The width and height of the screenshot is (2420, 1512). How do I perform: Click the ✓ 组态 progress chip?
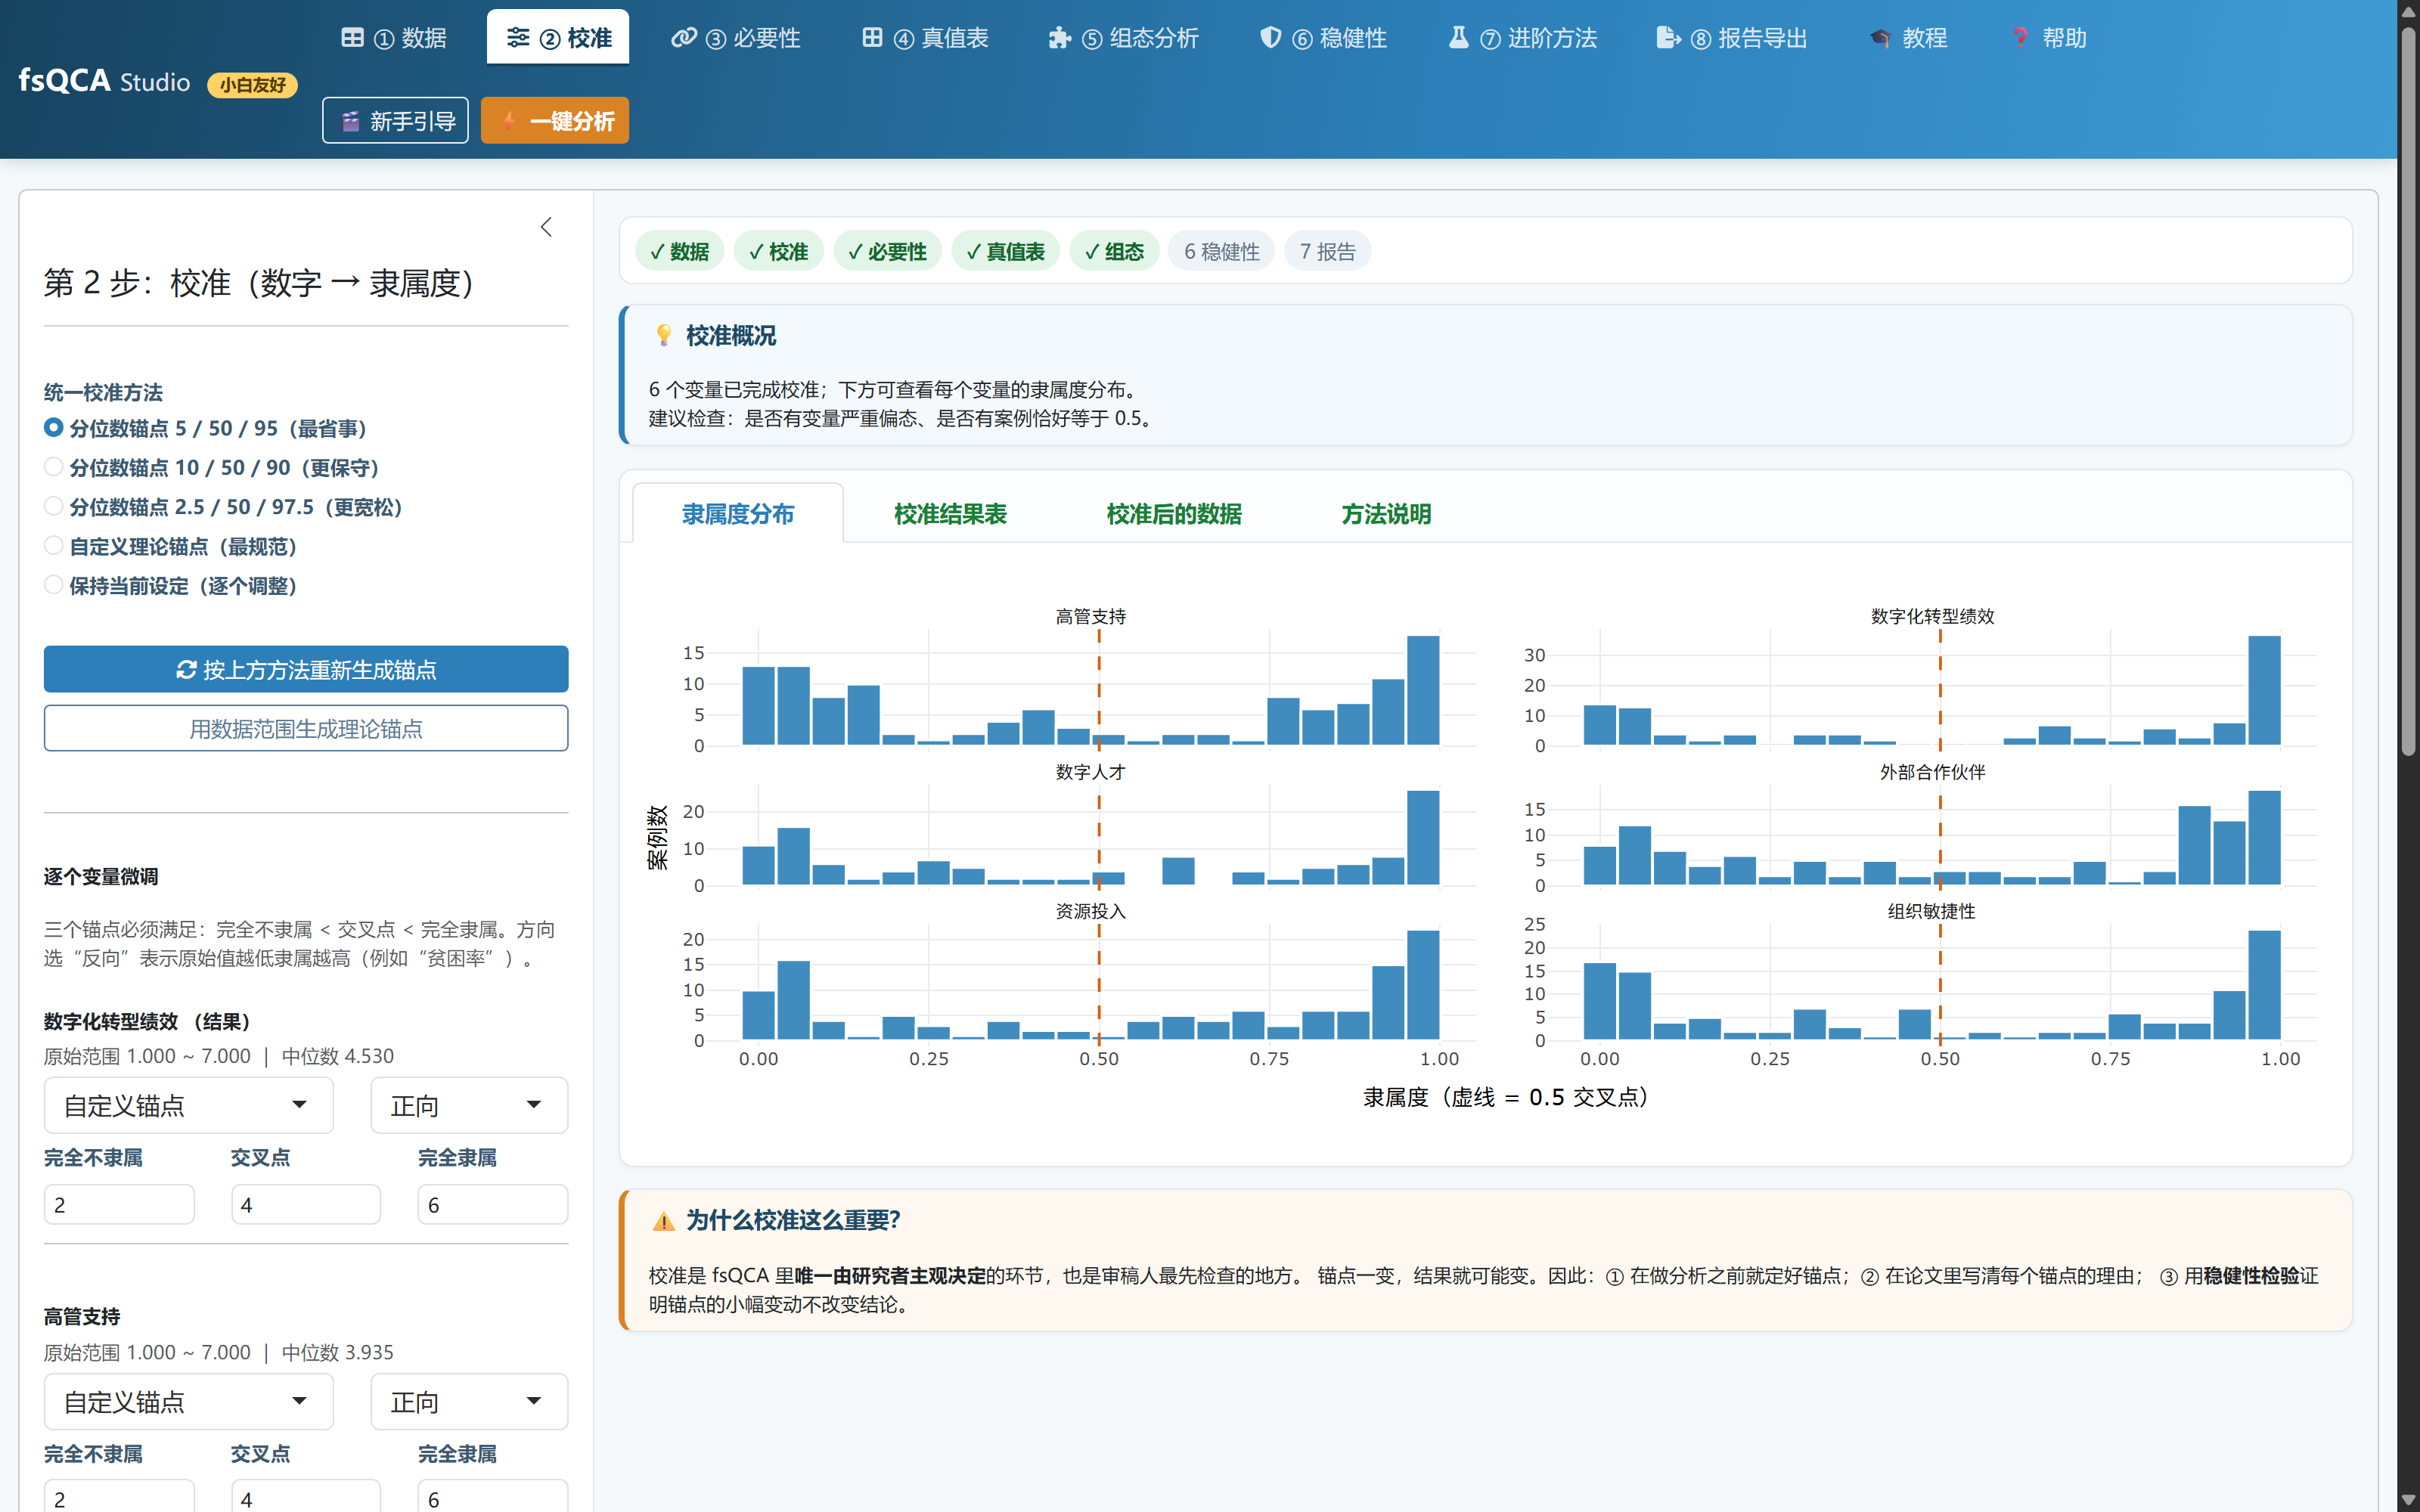point(1114,251)
